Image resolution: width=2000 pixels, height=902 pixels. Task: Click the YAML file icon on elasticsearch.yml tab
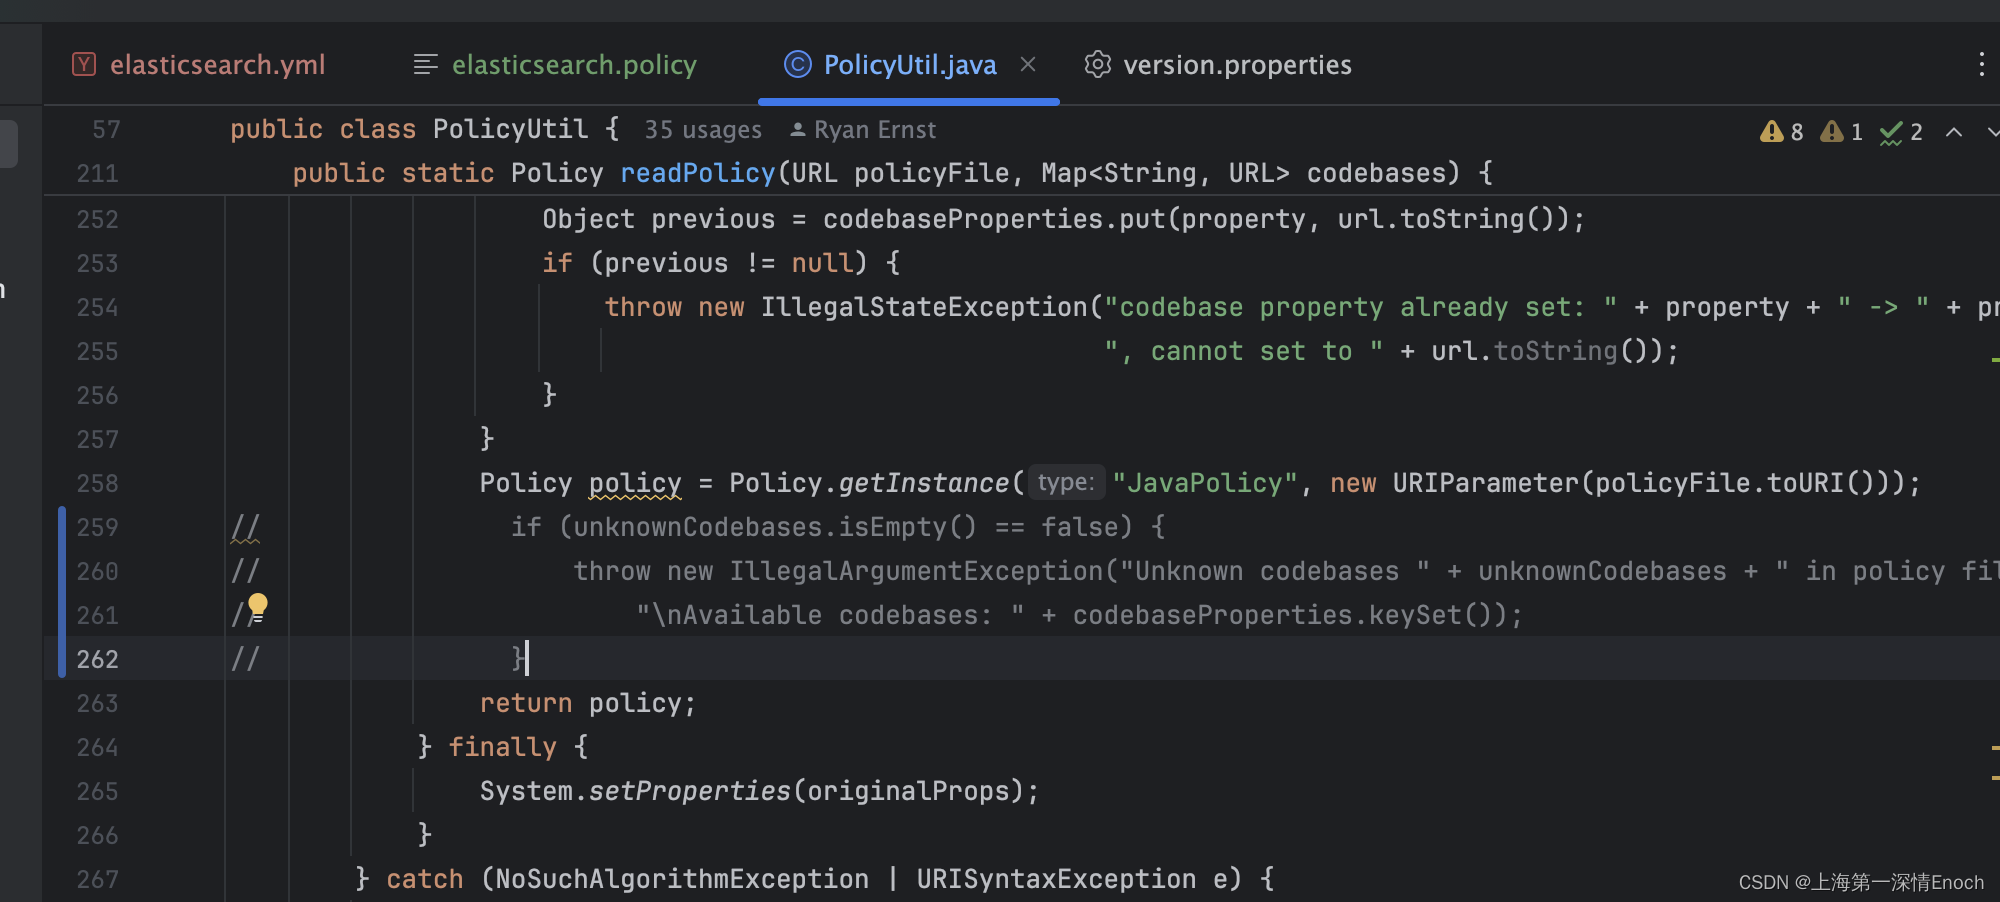(84, 65)
